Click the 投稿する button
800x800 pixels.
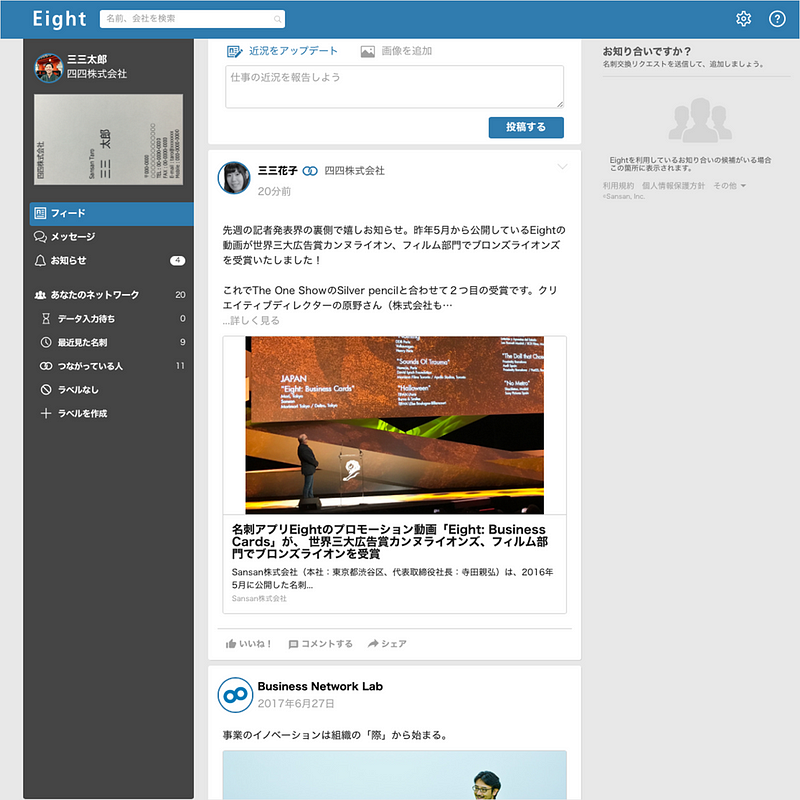[x=526, y=128]
